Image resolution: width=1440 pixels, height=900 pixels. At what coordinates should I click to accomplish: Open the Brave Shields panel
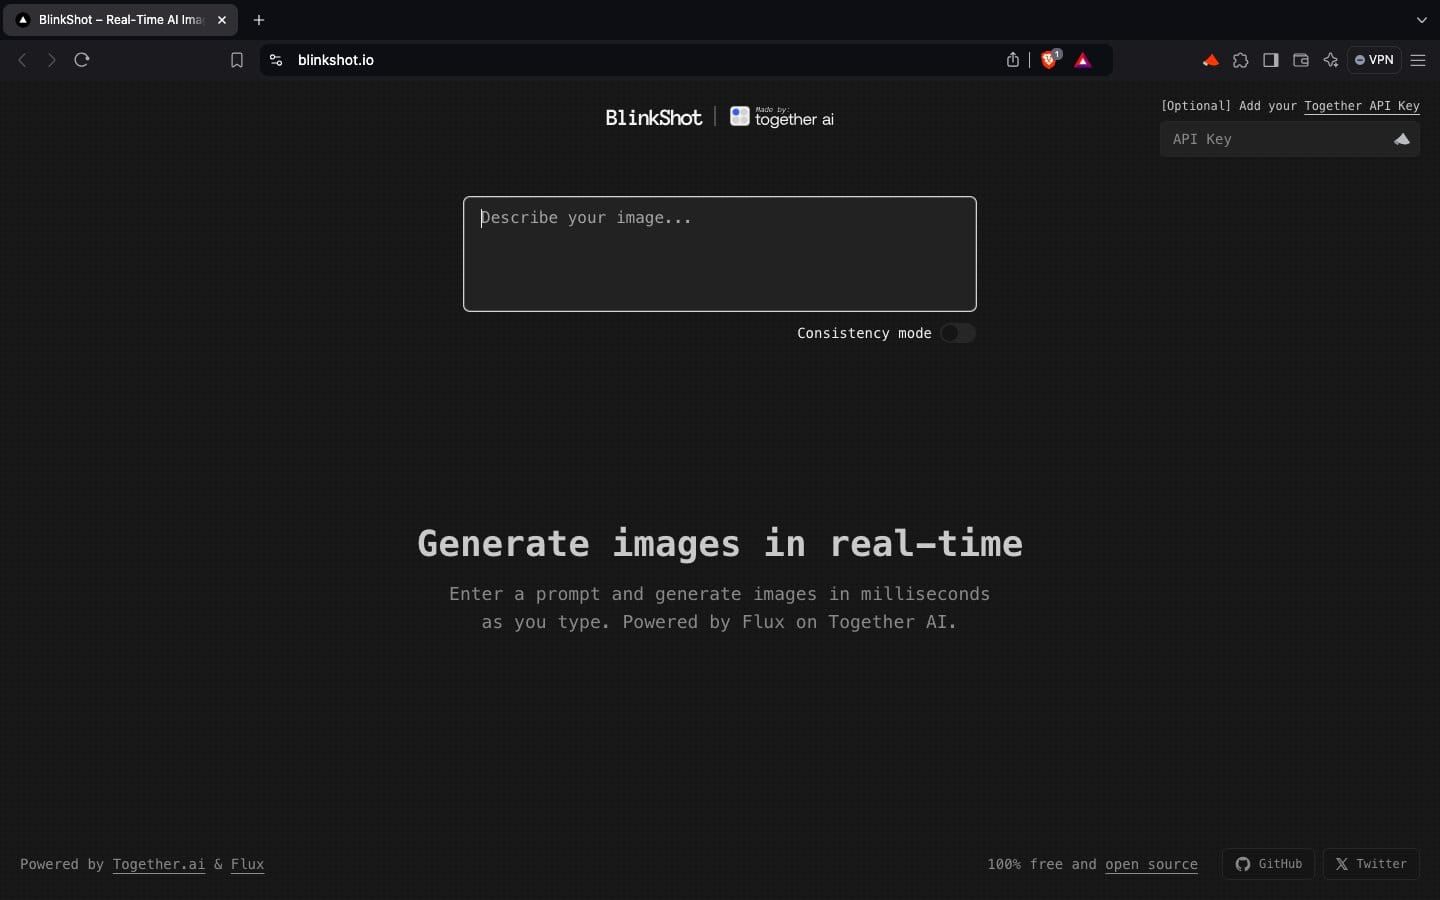[x=1049, y=60]
